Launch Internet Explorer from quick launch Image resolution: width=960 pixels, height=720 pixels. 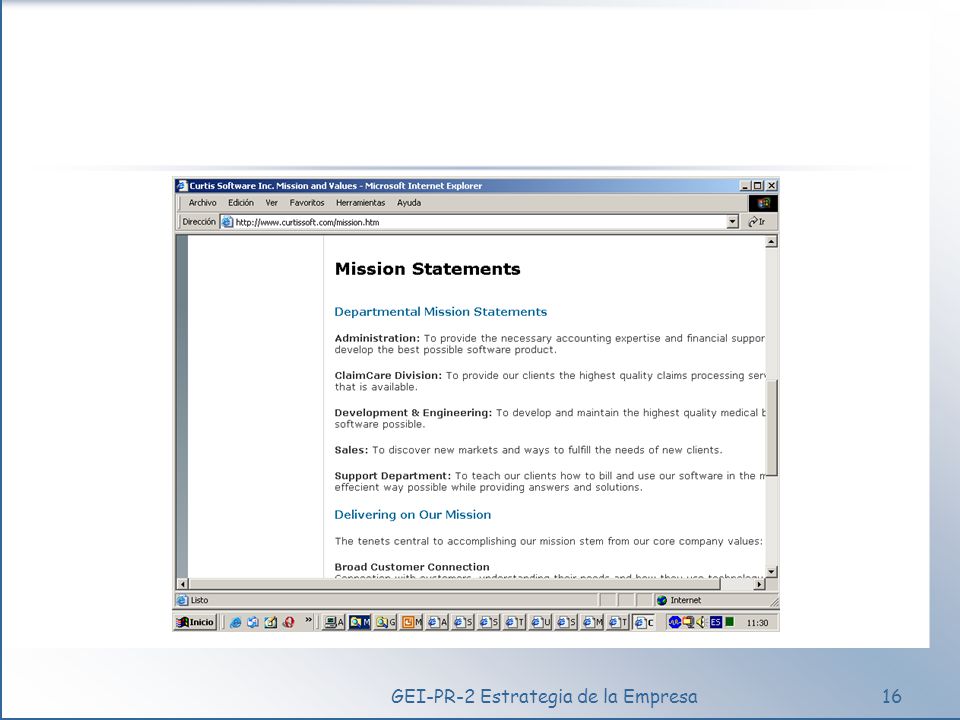(235, 622)
